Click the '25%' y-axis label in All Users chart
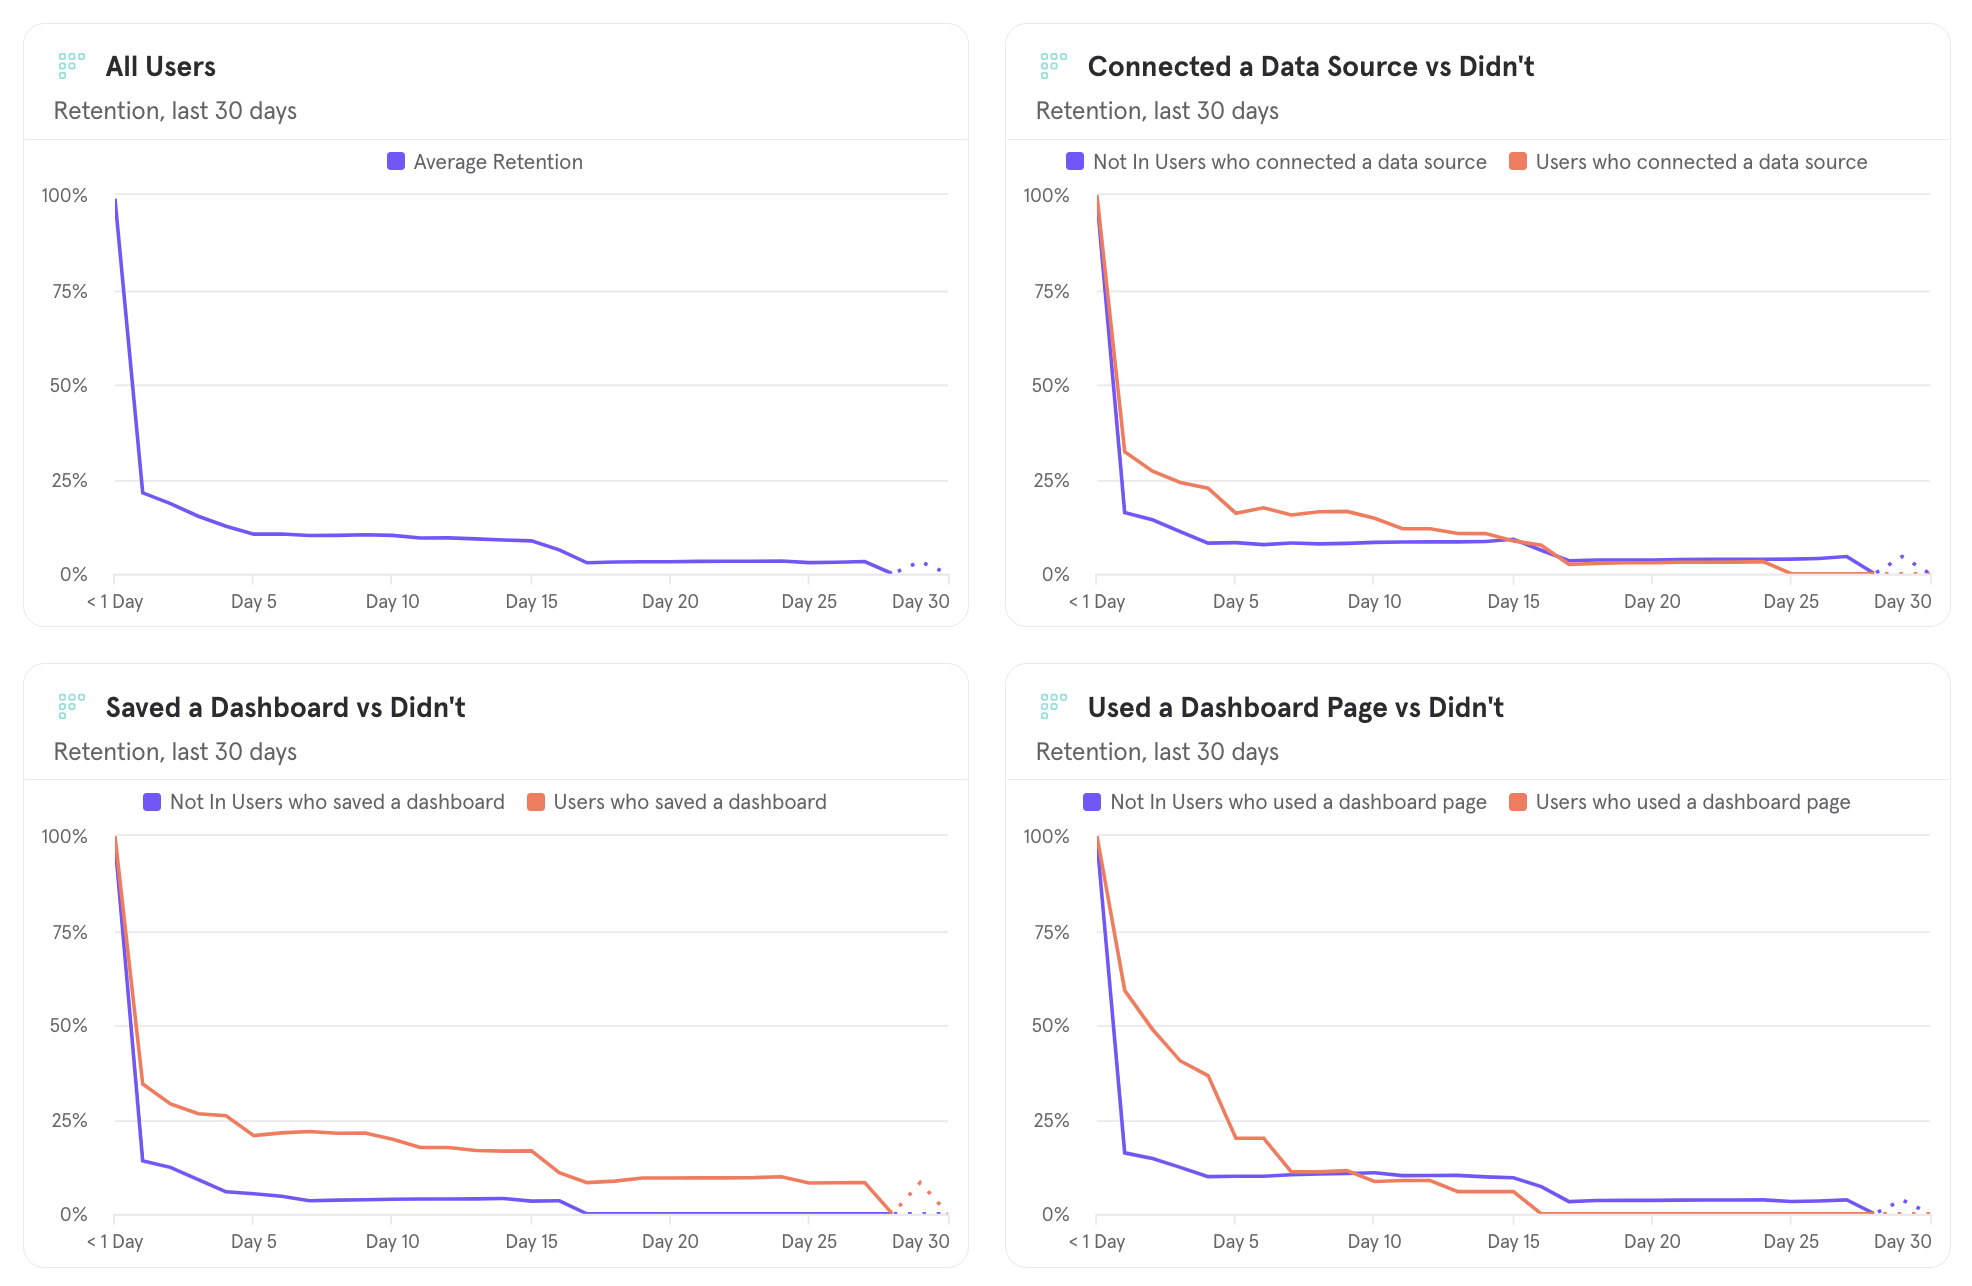The width and height of the screenshot is (1972, 1286). pos(69,480)
